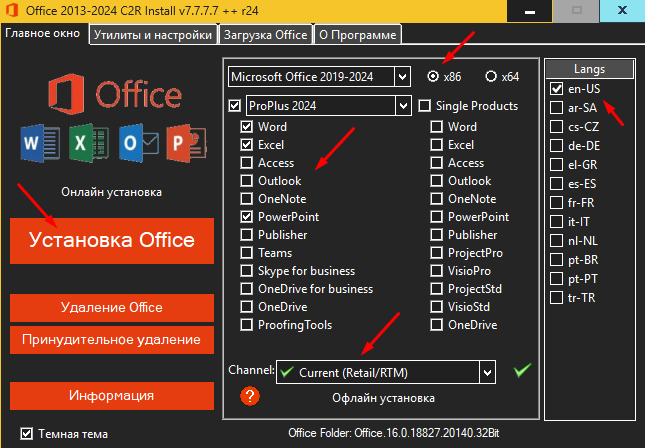
Task: Check OneDrive for business checkbox
Action: coord(246,289)
